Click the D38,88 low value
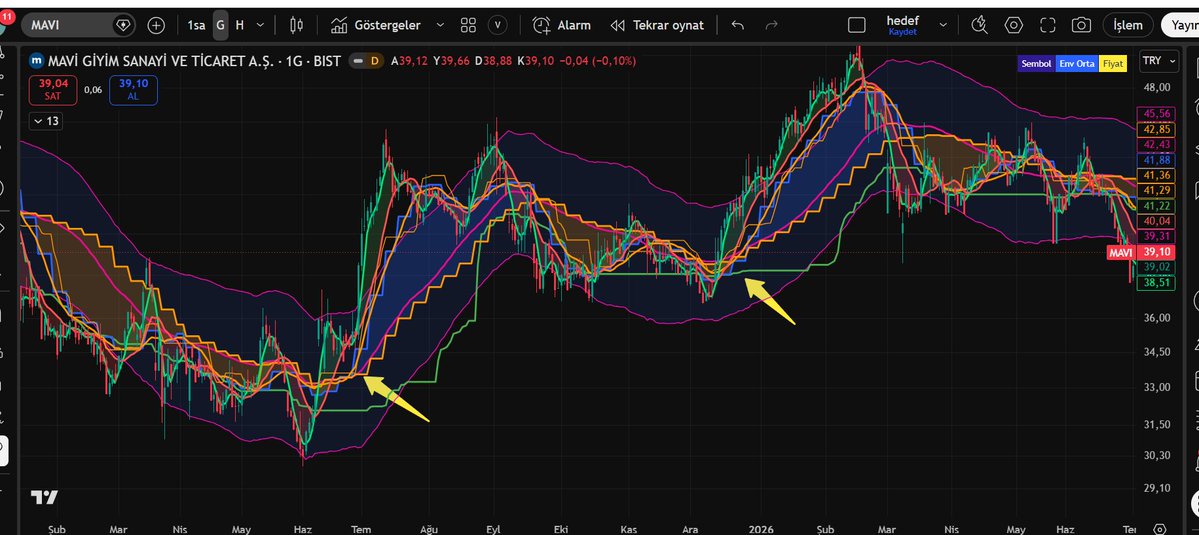The height and width of the screenshot is (535, 1199). [x=493, y=60]
